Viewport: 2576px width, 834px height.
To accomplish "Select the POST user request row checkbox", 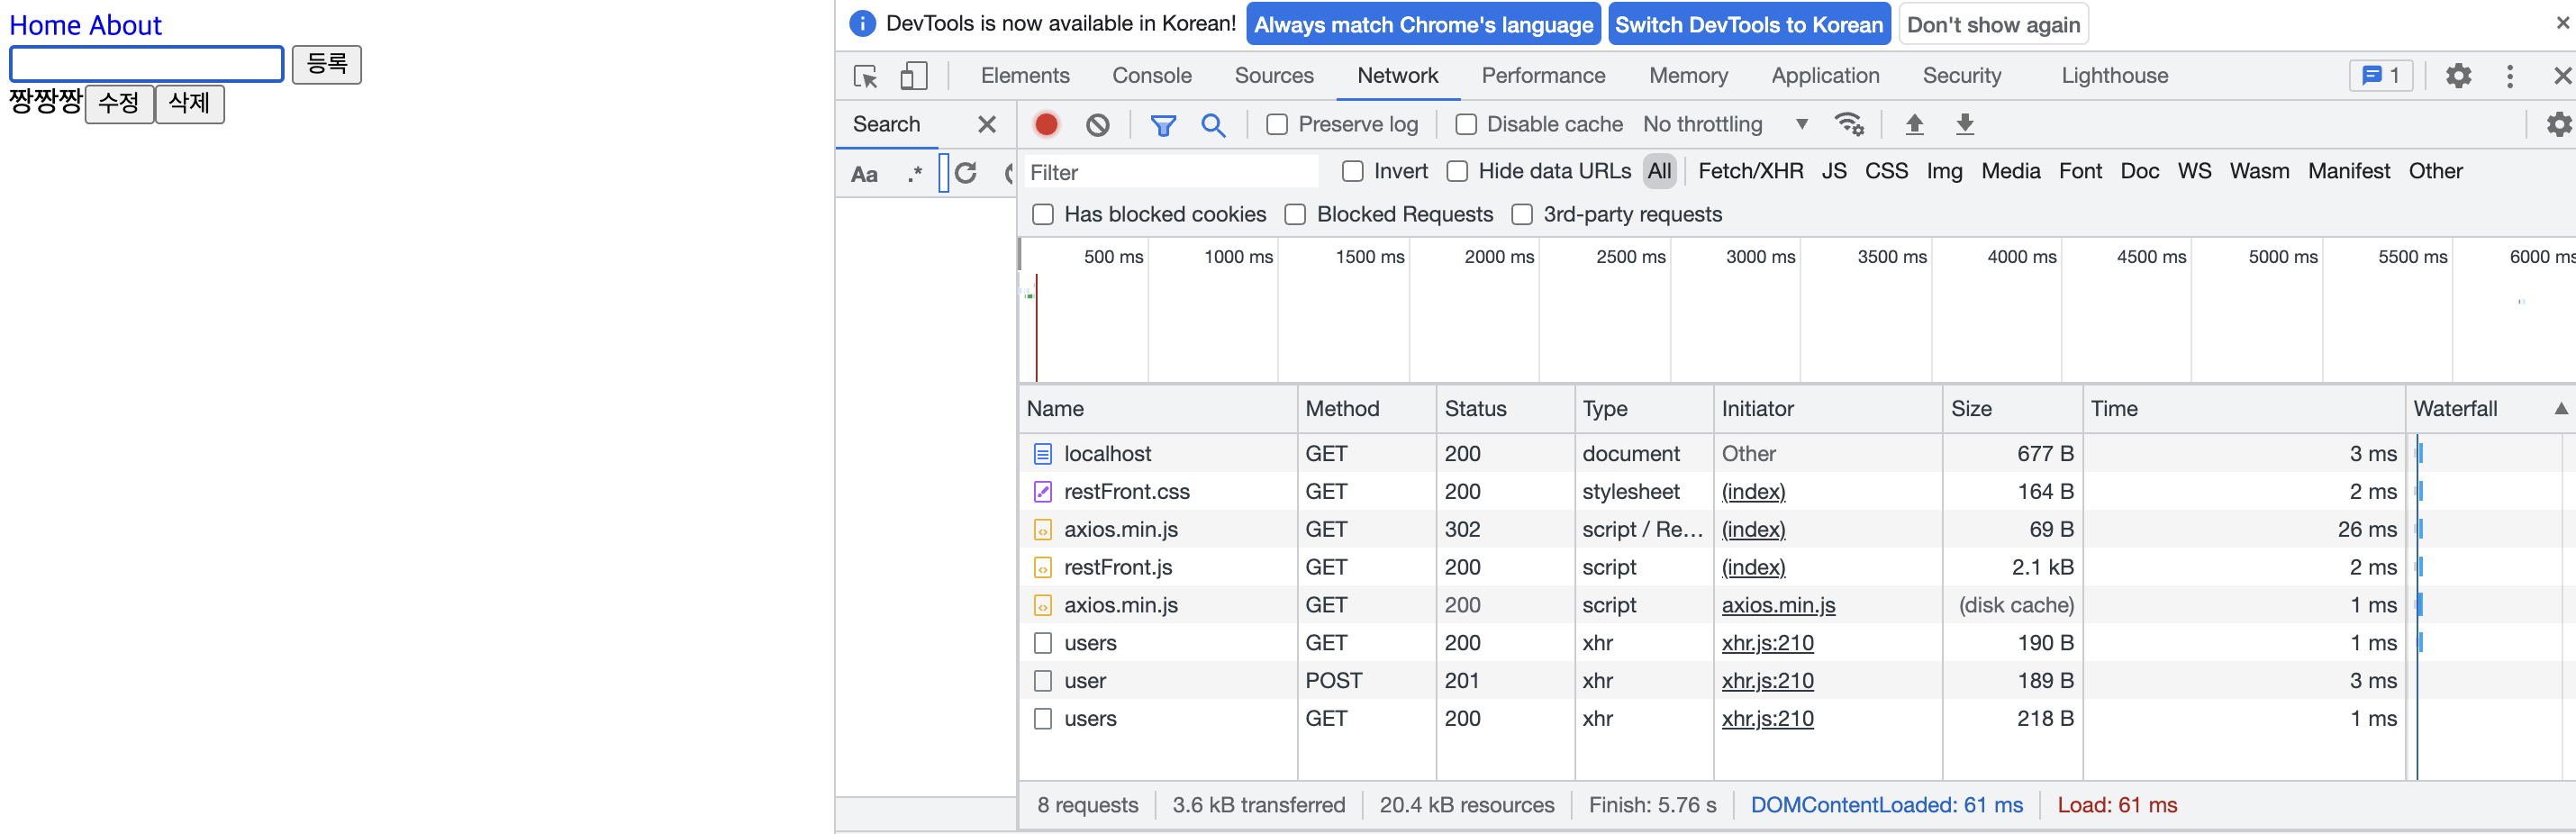I will [1042, 681].
